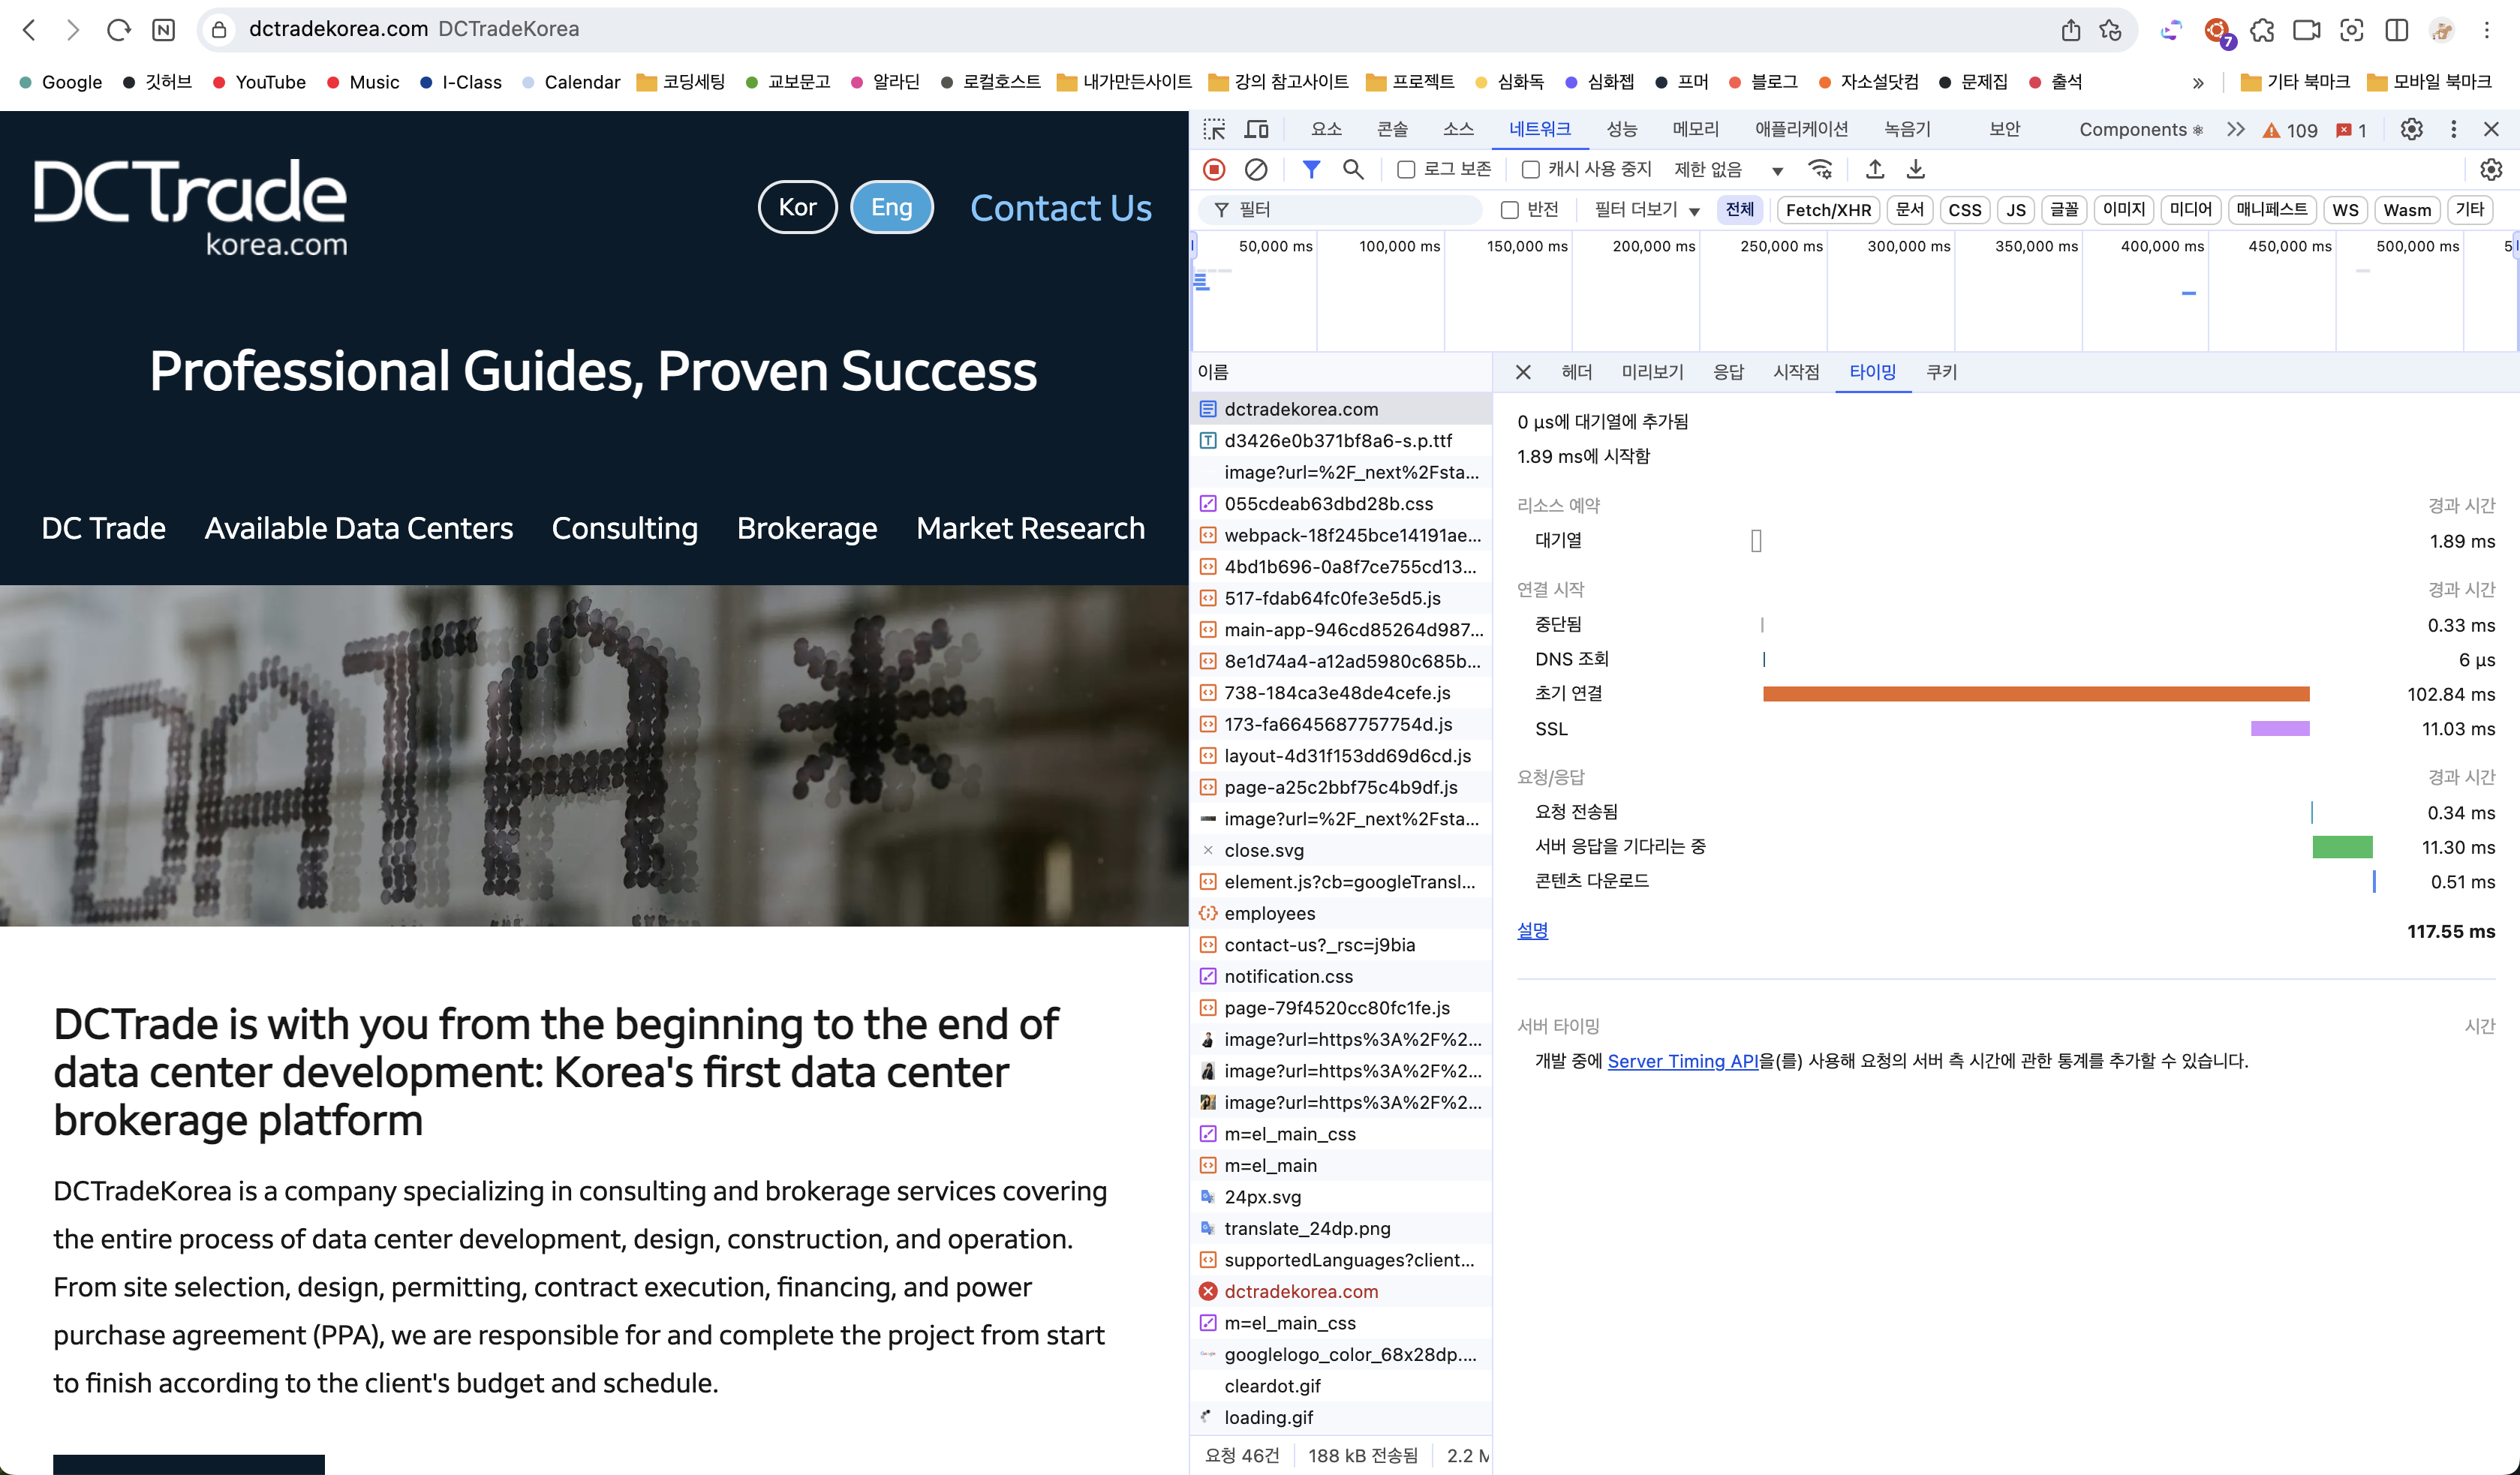Viewport: 2520px width, 1475px height.
Task: Click the Contact Us link
Action: pyautogui.click(x=1060, y=208)
